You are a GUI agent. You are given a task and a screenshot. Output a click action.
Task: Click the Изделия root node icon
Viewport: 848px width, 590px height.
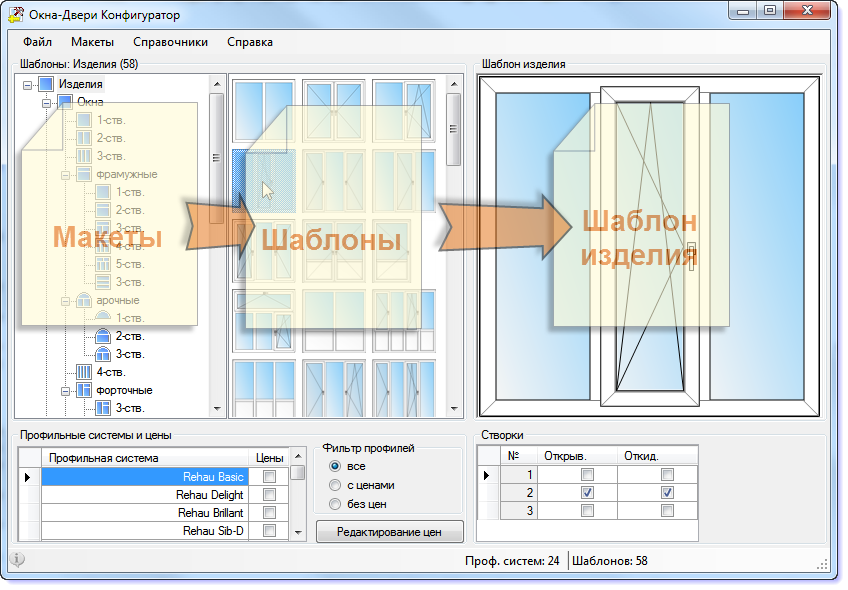pyautogui.click(x=46, y=84)
